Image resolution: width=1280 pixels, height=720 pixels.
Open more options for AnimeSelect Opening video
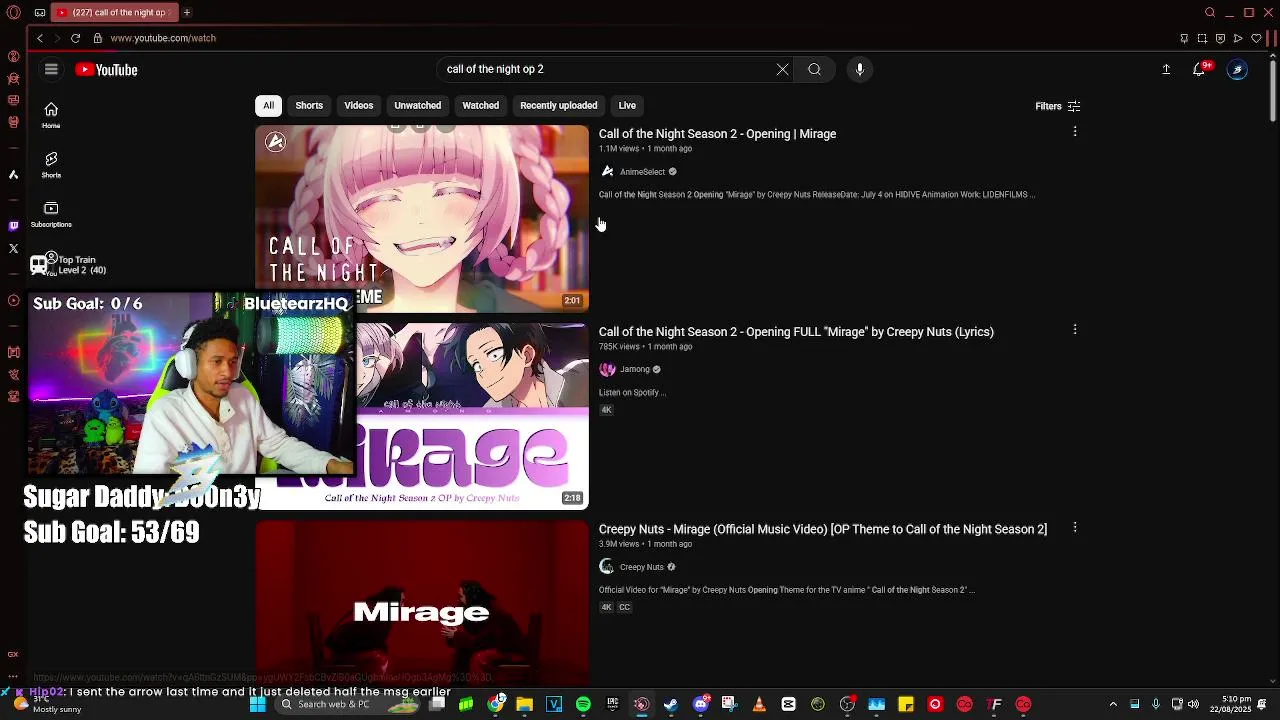point(1075,131)
